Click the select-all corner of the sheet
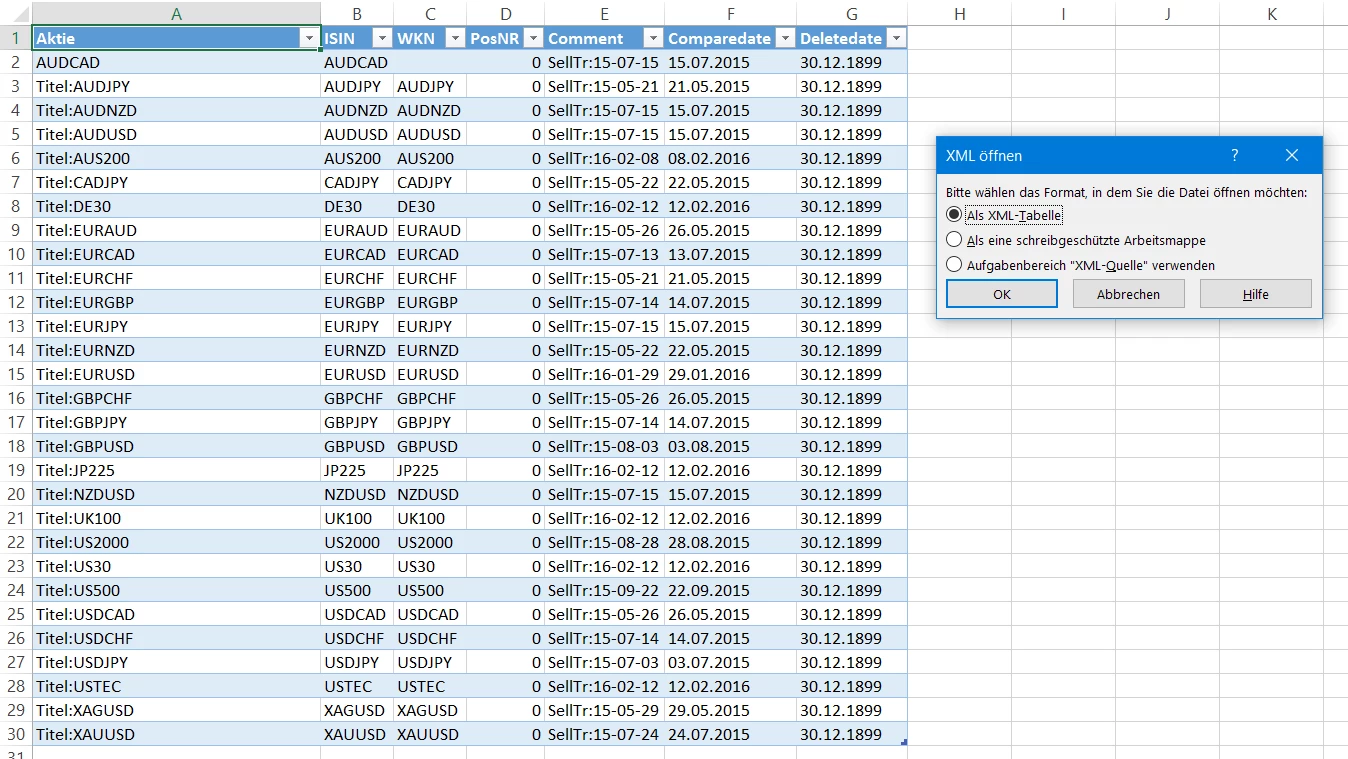The width and height of the screenshot is (1348, 759). [x=16, y=13]
